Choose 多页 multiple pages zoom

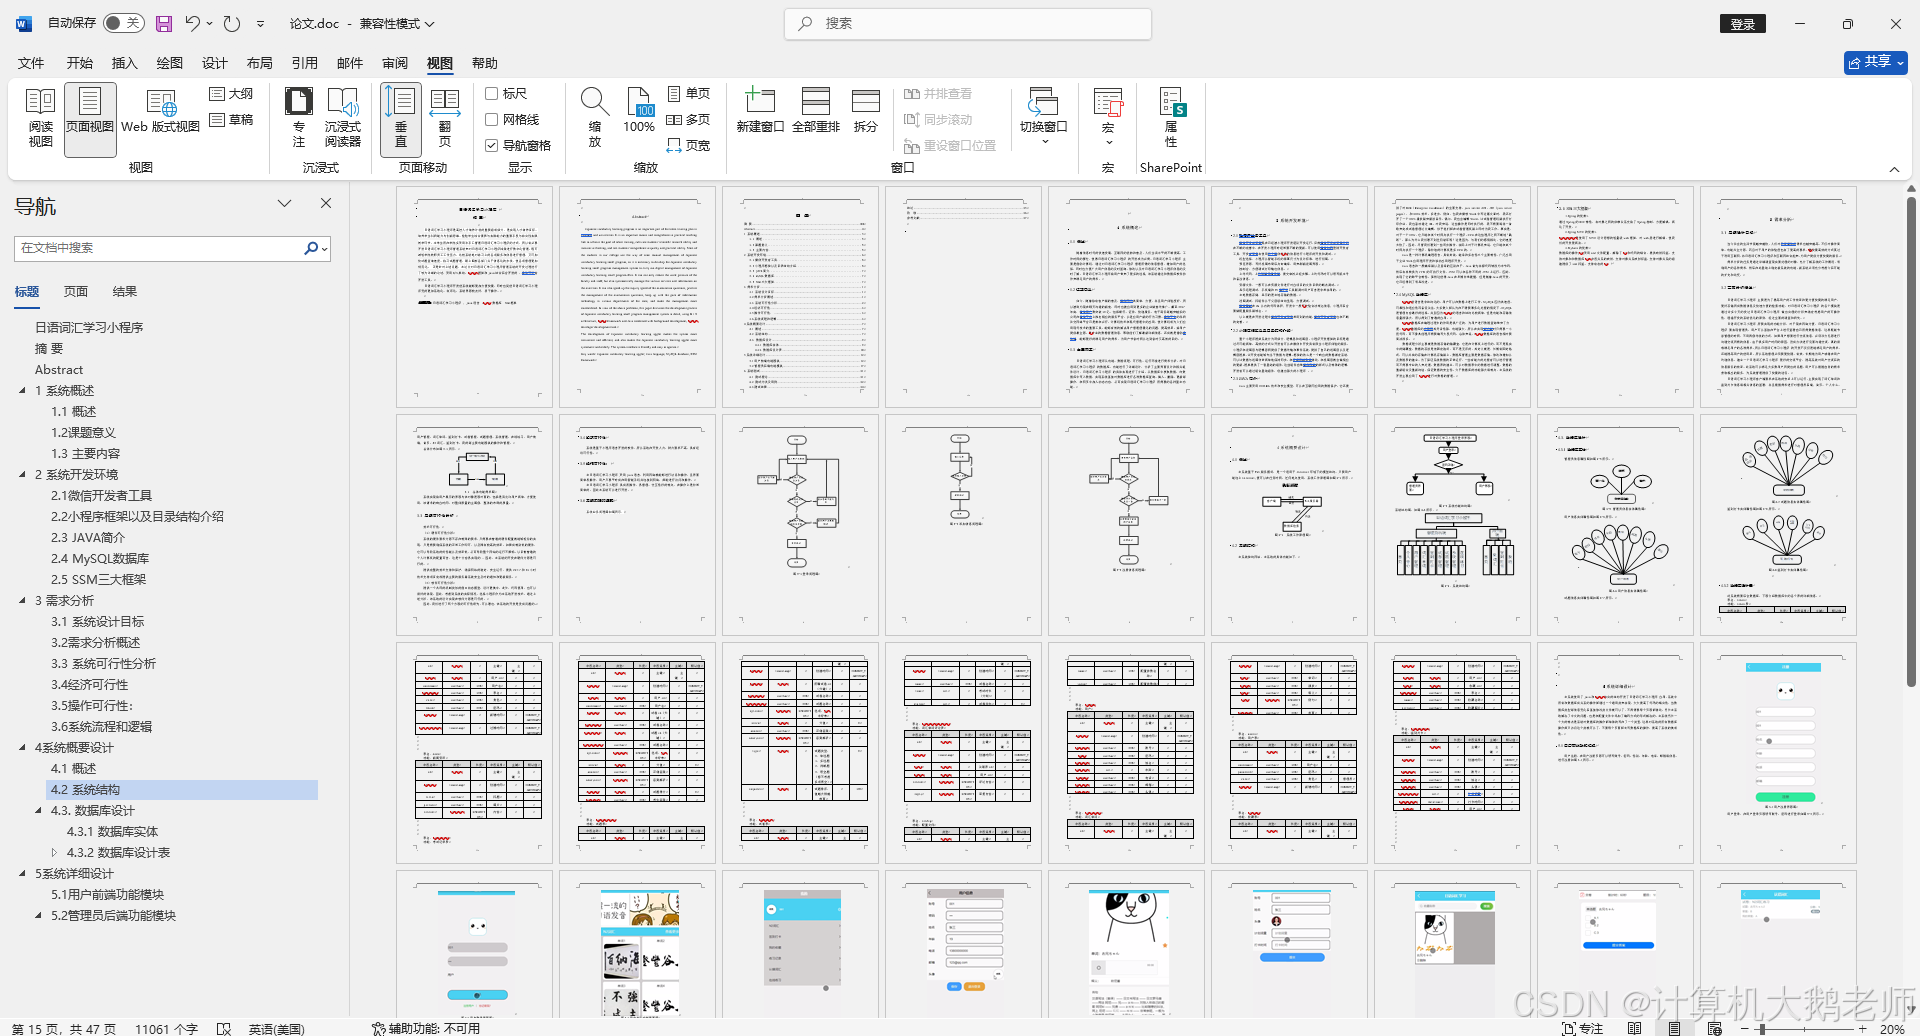tap(688, 119)
